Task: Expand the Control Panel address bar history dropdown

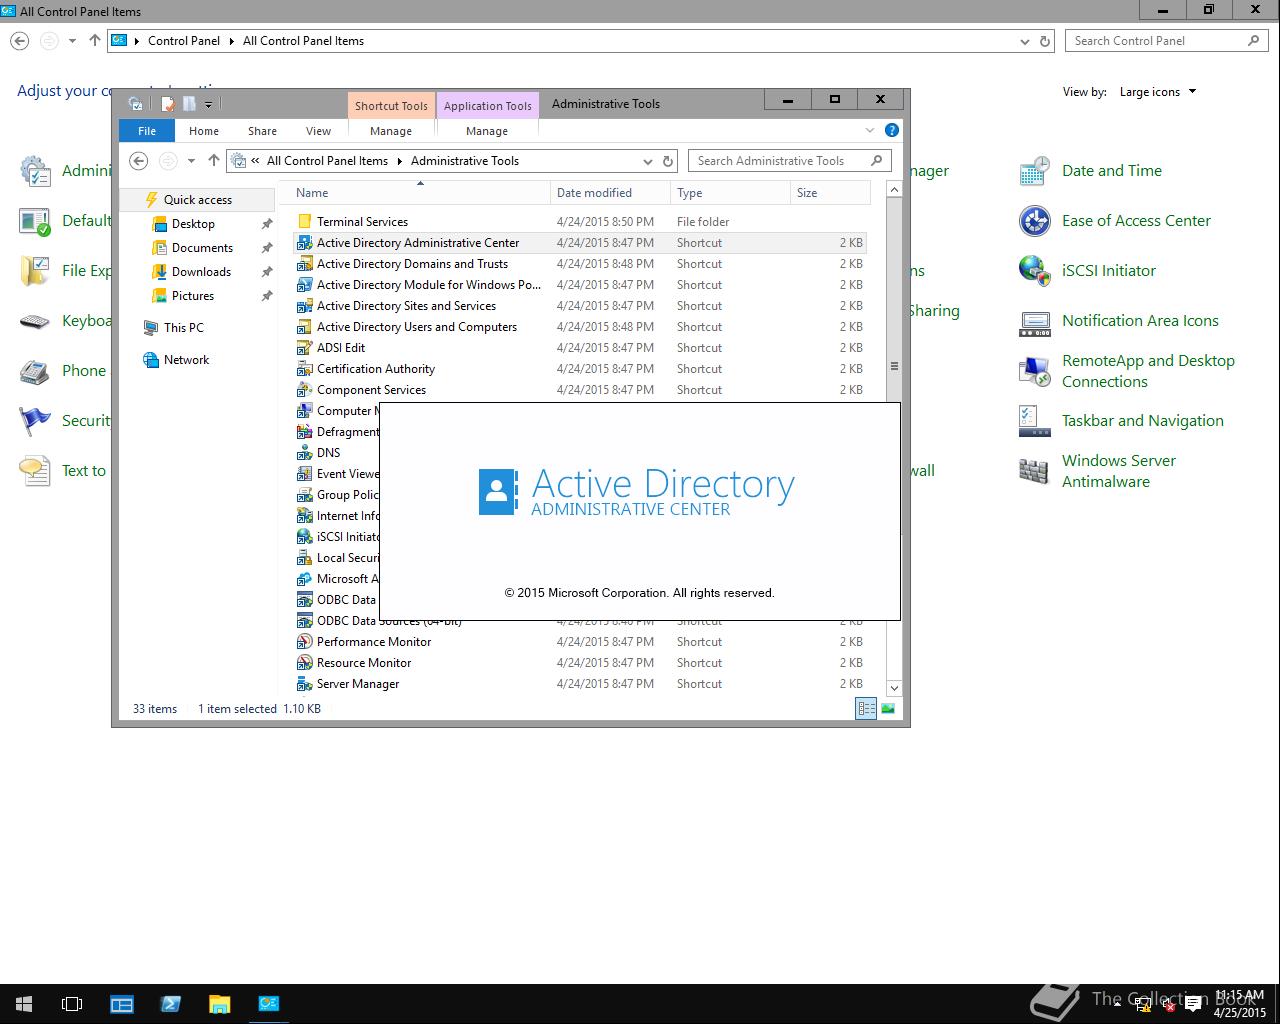Action: click(x=1025, y=41)
